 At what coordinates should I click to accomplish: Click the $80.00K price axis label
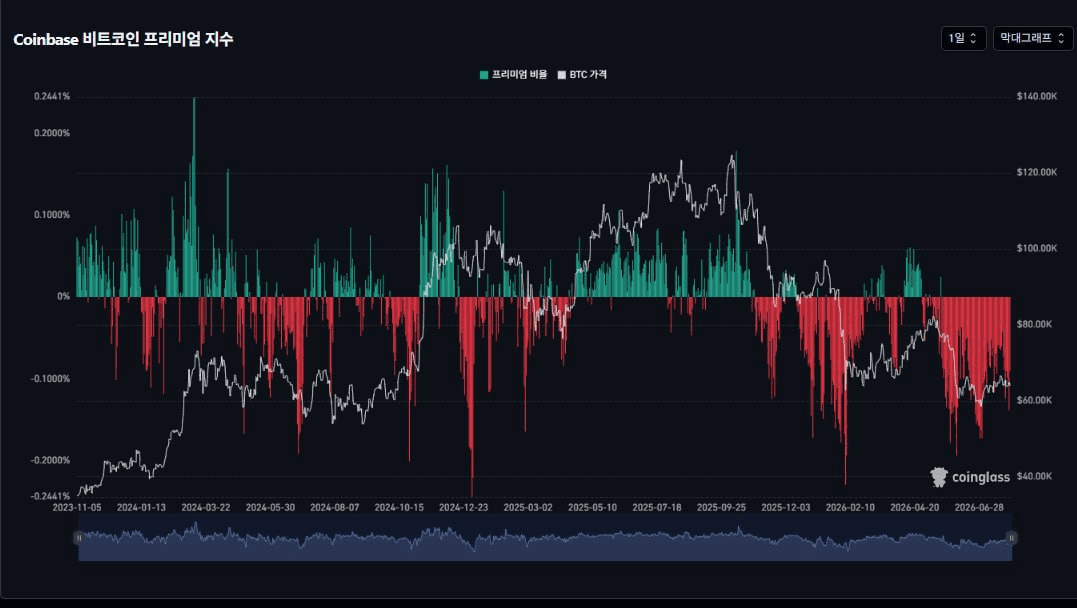coord(1034,324)
